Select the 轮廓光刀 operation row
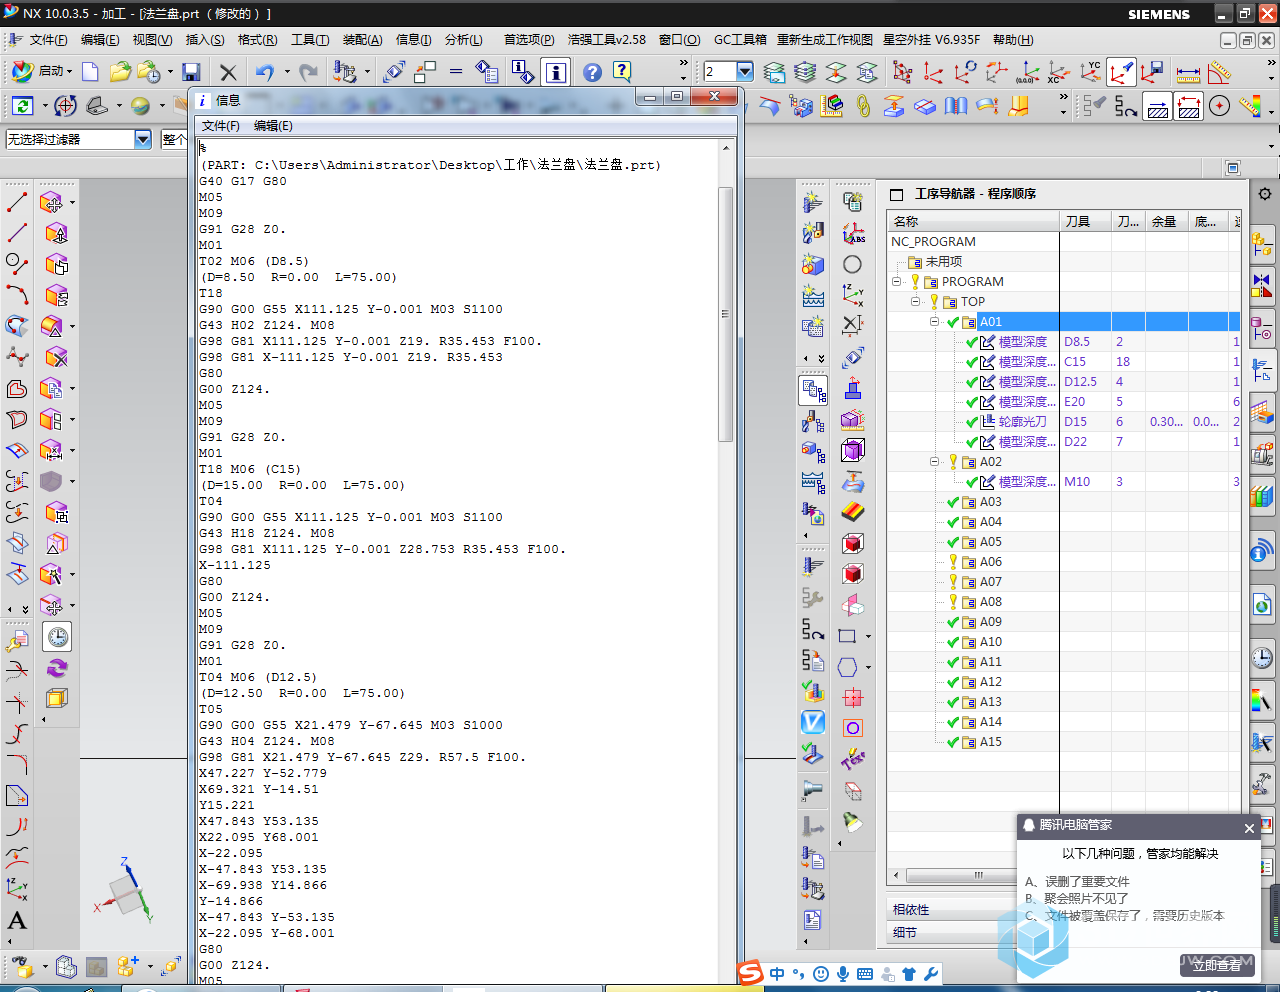Viewport: 1280px width, 992px height. pyautogui.click(x=1022, y=421)
